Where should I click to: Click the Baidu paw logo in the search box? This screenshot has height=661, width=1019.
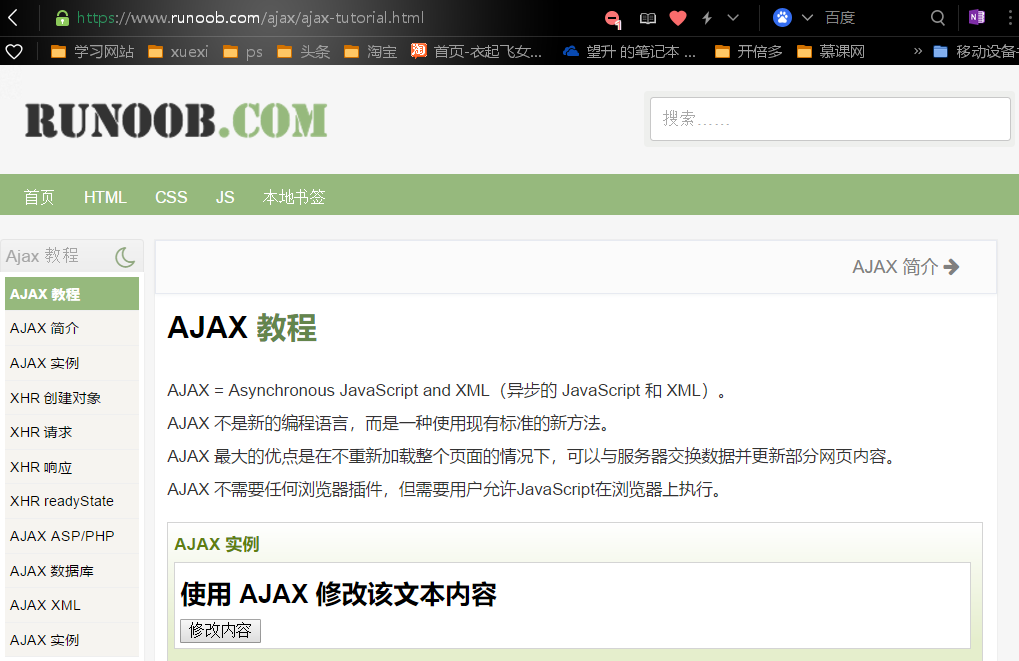coord(781,17)
